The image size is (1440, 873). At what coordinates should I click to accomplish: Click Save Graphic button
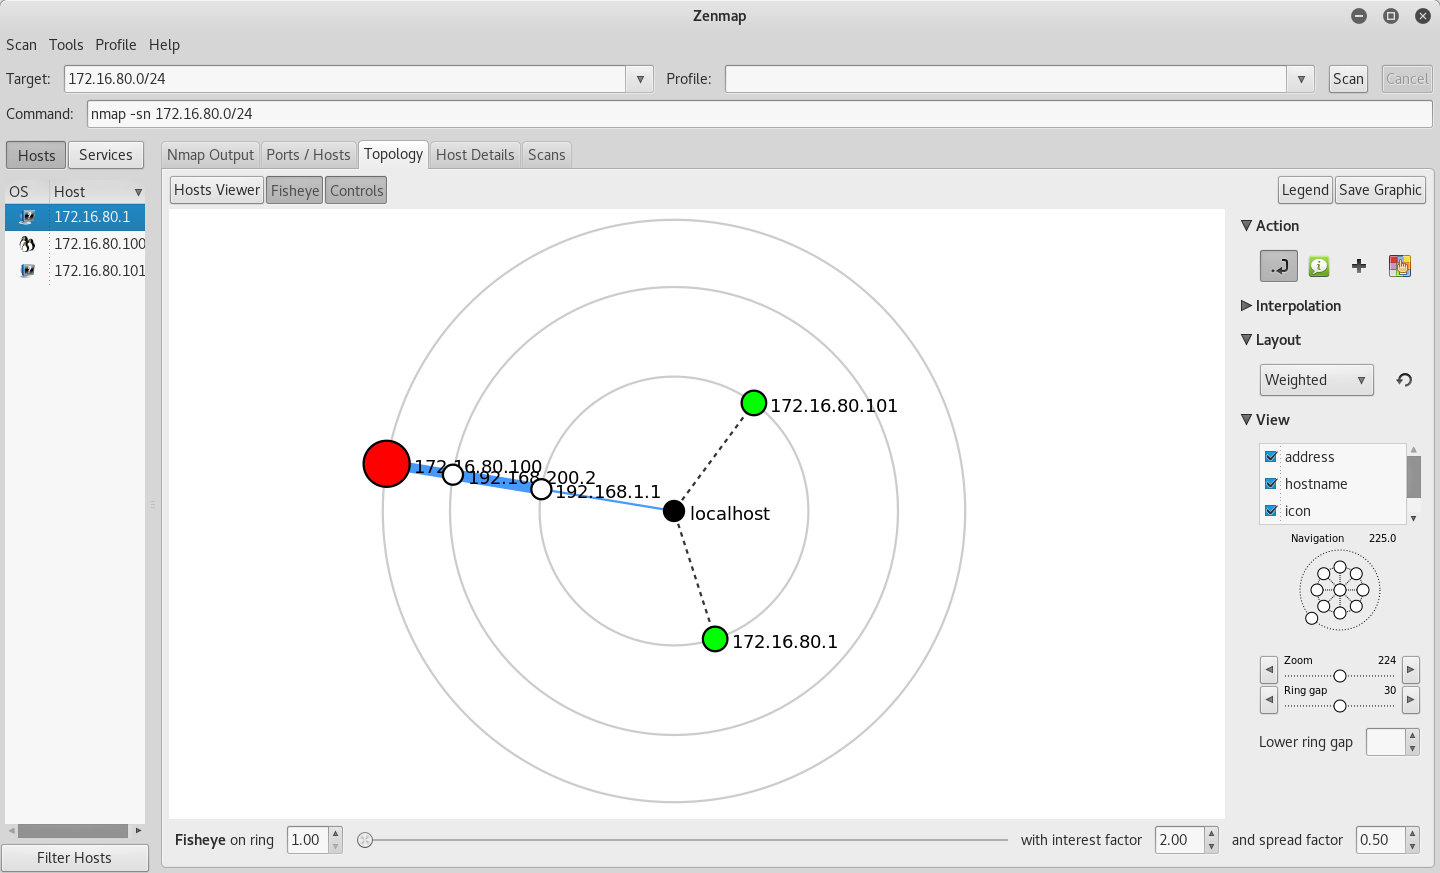click(1380, 190)
